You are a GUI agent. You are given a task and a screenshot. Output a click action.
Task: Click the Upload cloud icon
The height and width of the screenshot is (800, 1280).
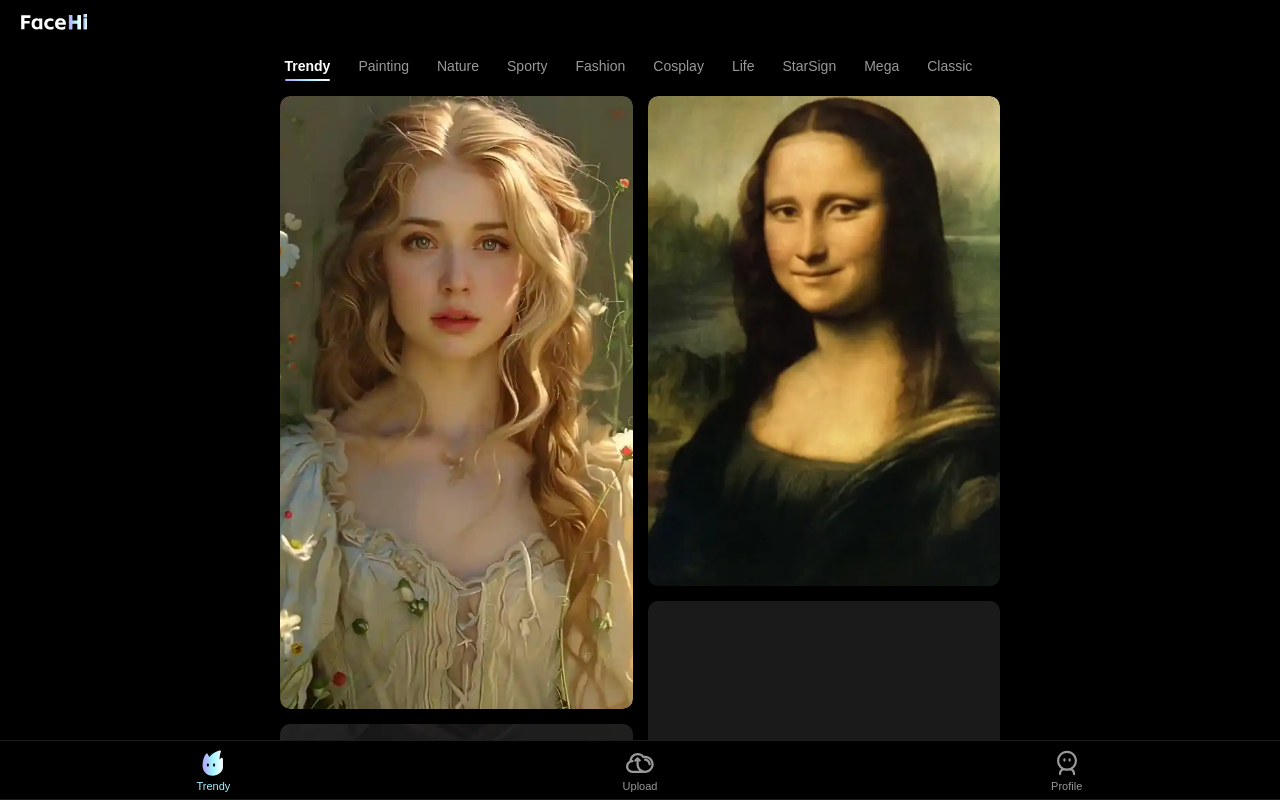[x=640, y=763]
